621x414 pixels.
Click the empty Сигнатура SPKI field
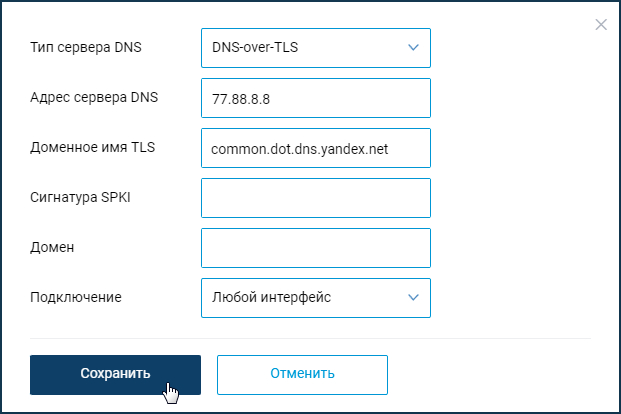(x=315, y=198)
